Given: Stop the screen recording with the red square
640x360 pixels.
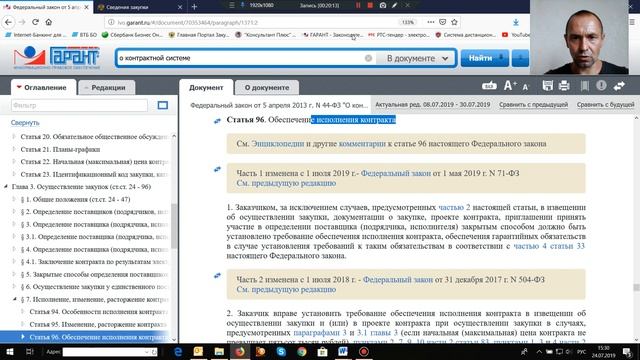Looking at the screenshot, I should pos(370,5).
